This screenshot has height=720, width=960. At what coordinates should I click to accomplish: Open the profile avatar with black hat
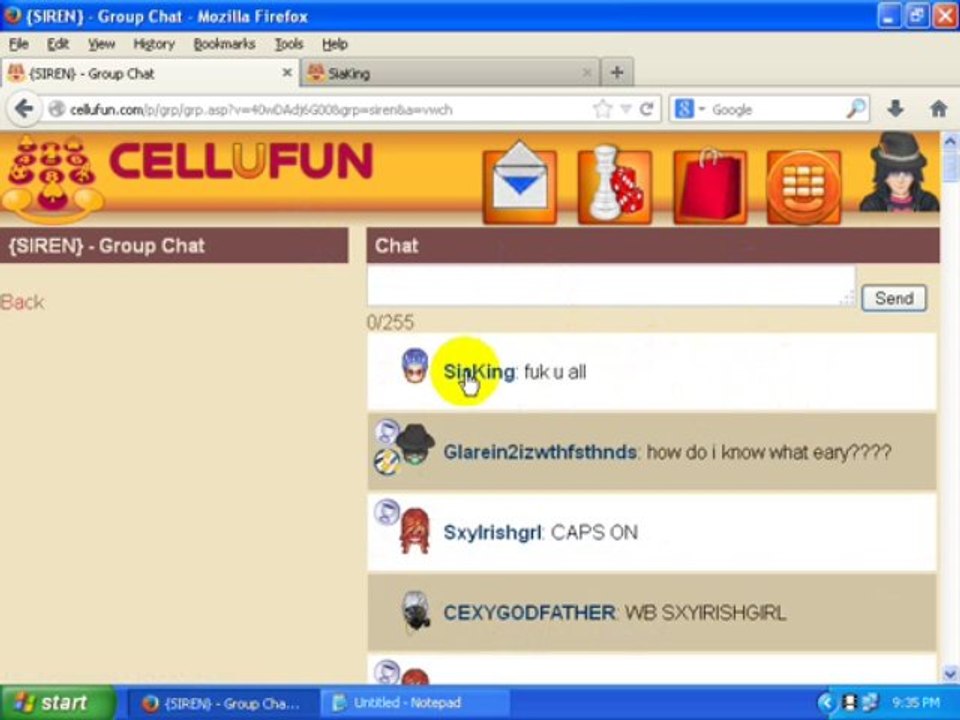[x=899, y=173]
